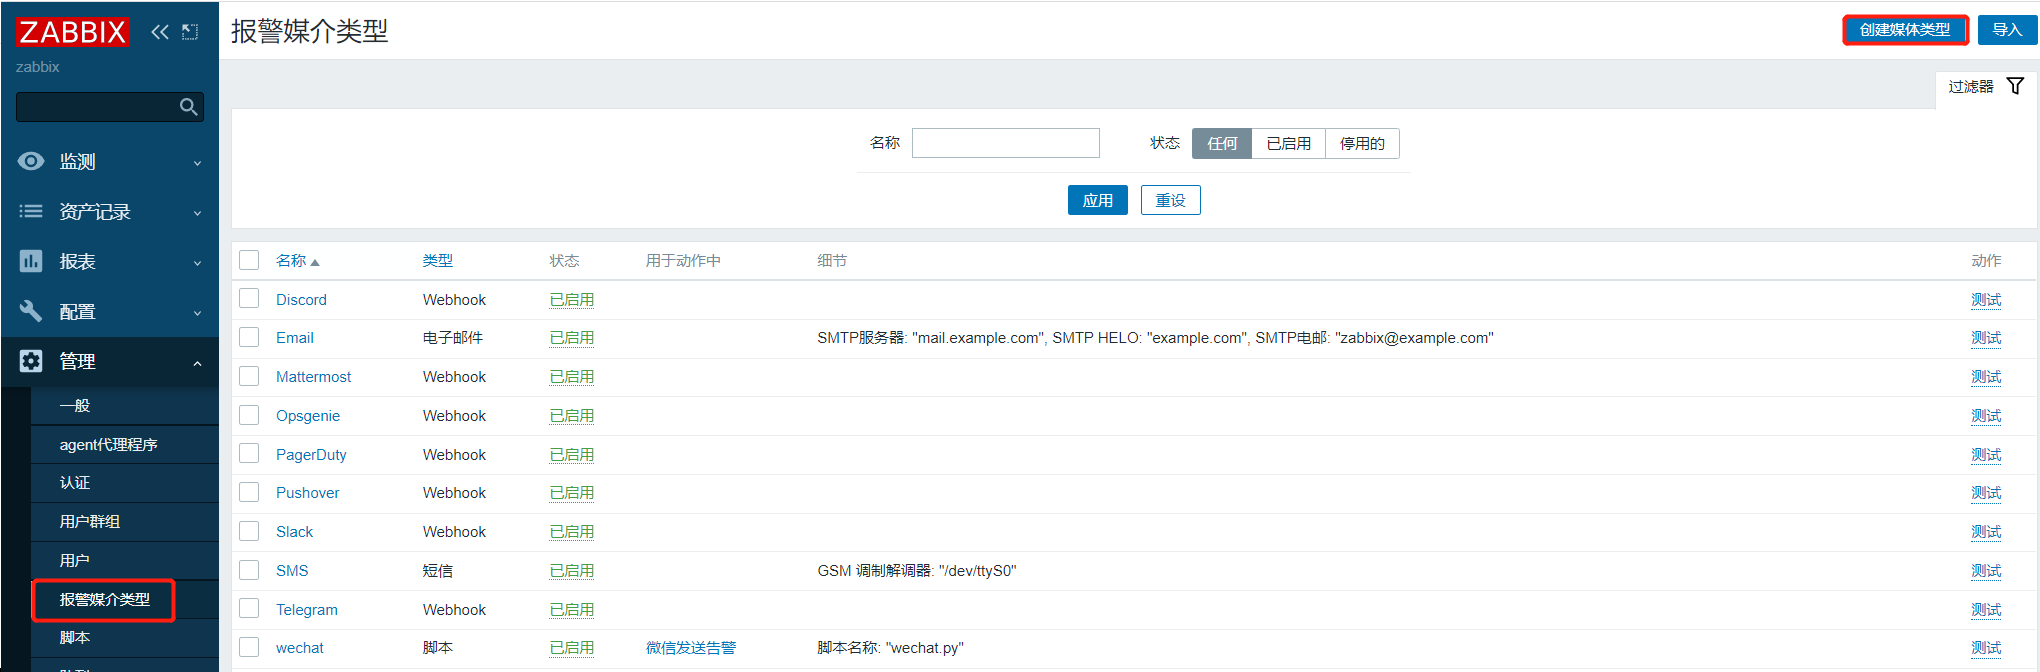Click the 导入 button
This screenshot has height=672, width=2040.
pos(2007,30)
